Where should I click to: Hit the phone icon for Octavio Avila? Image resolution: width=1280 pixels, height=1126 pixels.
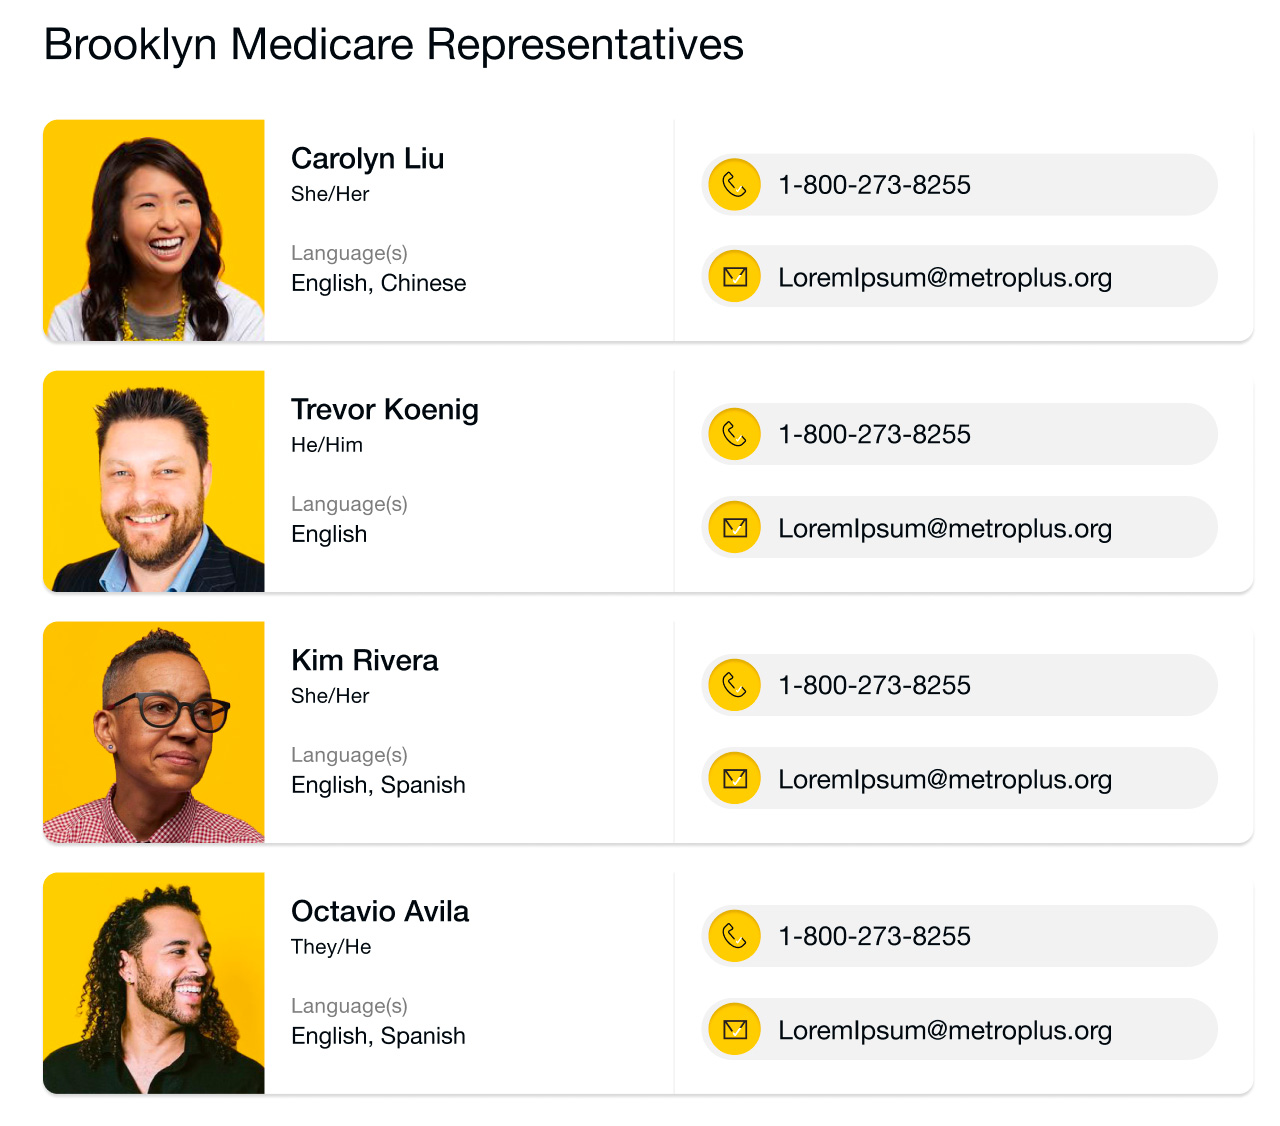735,936
